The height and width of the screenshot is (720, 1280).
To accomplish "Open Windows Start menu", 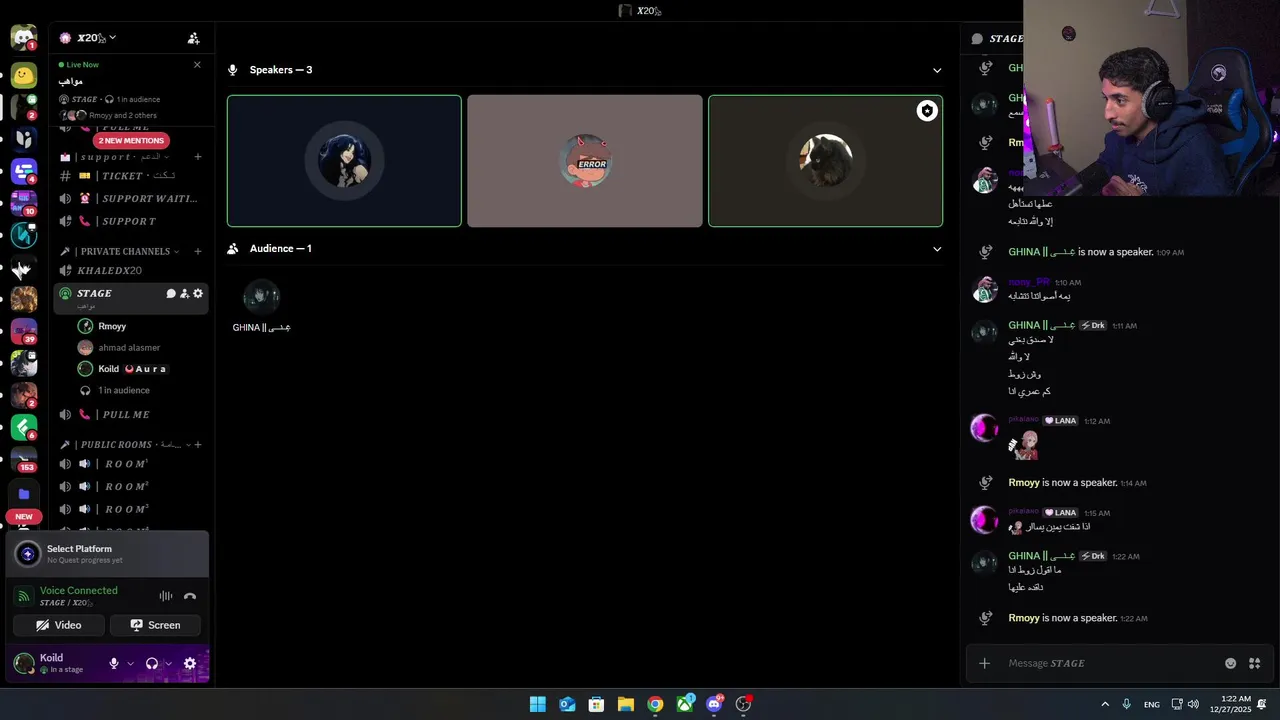I will click(x=538, y=704).
